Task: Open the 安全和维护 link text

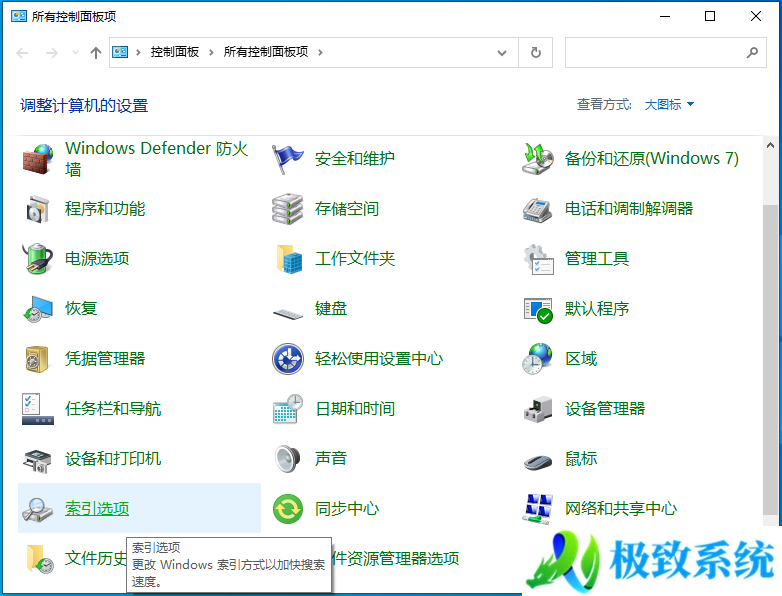Action: point(355,159)
